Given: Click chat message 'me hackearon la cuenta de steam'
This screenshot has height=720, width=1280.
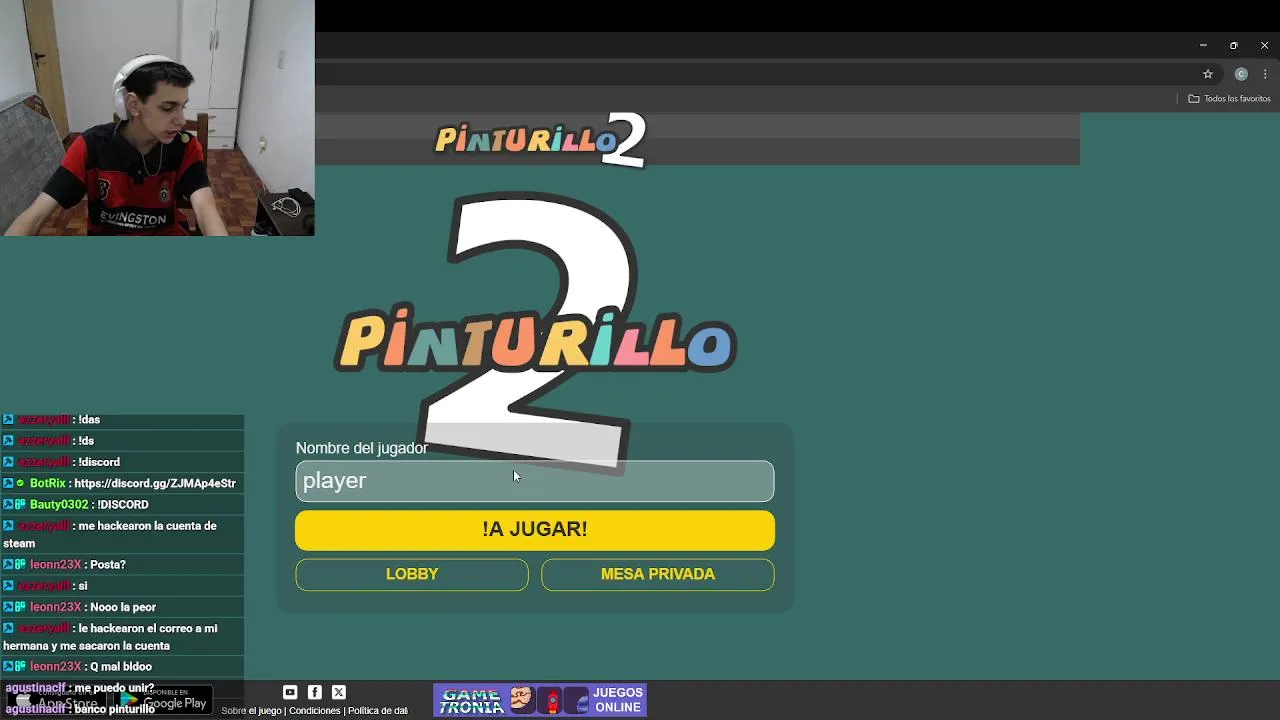Looking at the screenshot, I should pos(110,534).
